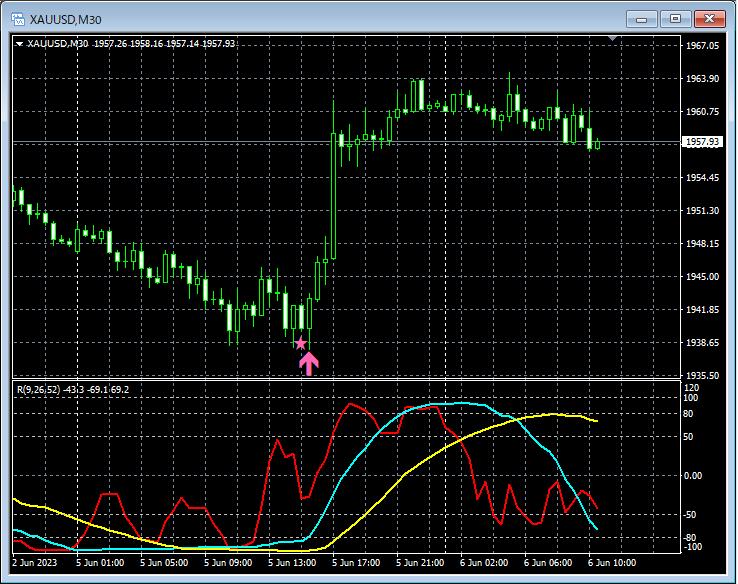The height and width of the screenshot is (584, 738).
Task: Click the 1935.50 price scale value
Action: (702, 376)
